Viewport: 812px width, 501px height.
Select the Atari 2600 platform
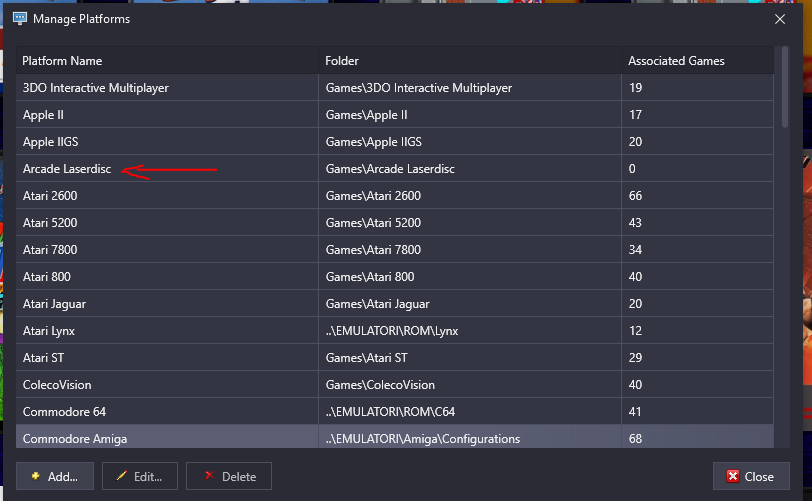(50, 196)
